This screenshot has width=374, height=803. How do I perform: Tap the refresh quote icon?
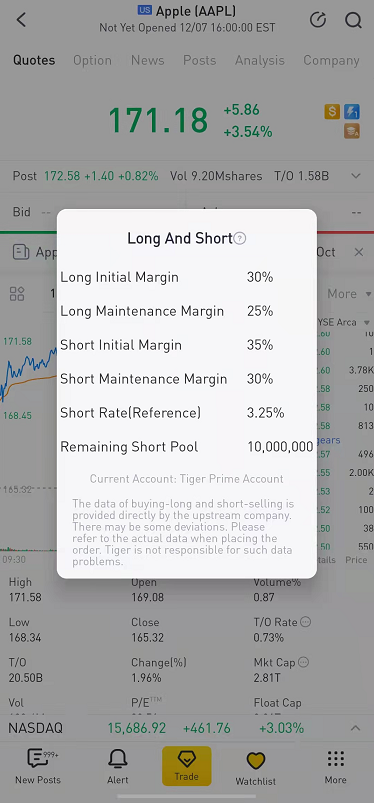point(318,20)
